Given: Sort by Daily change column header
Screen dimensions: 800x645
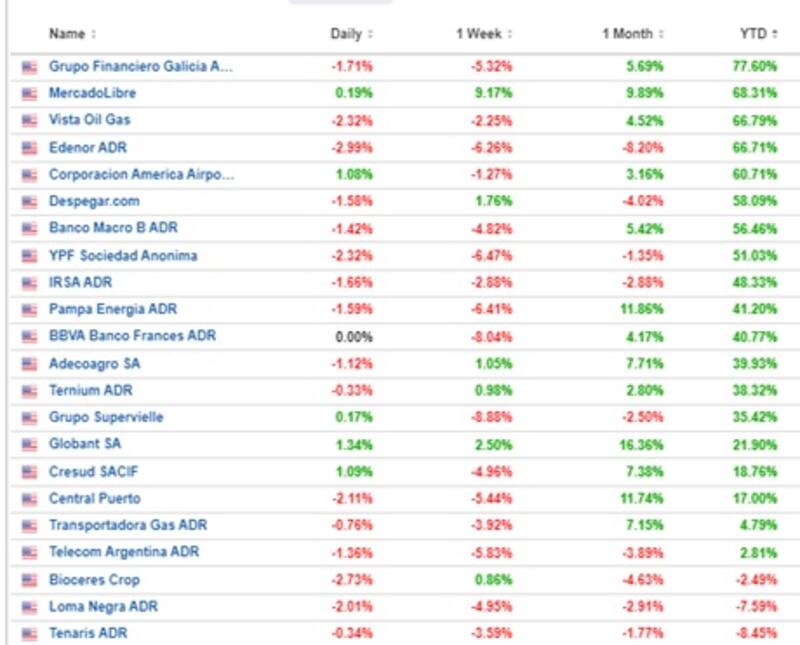Looking at the screenshot, I should [x=351, y=34].
